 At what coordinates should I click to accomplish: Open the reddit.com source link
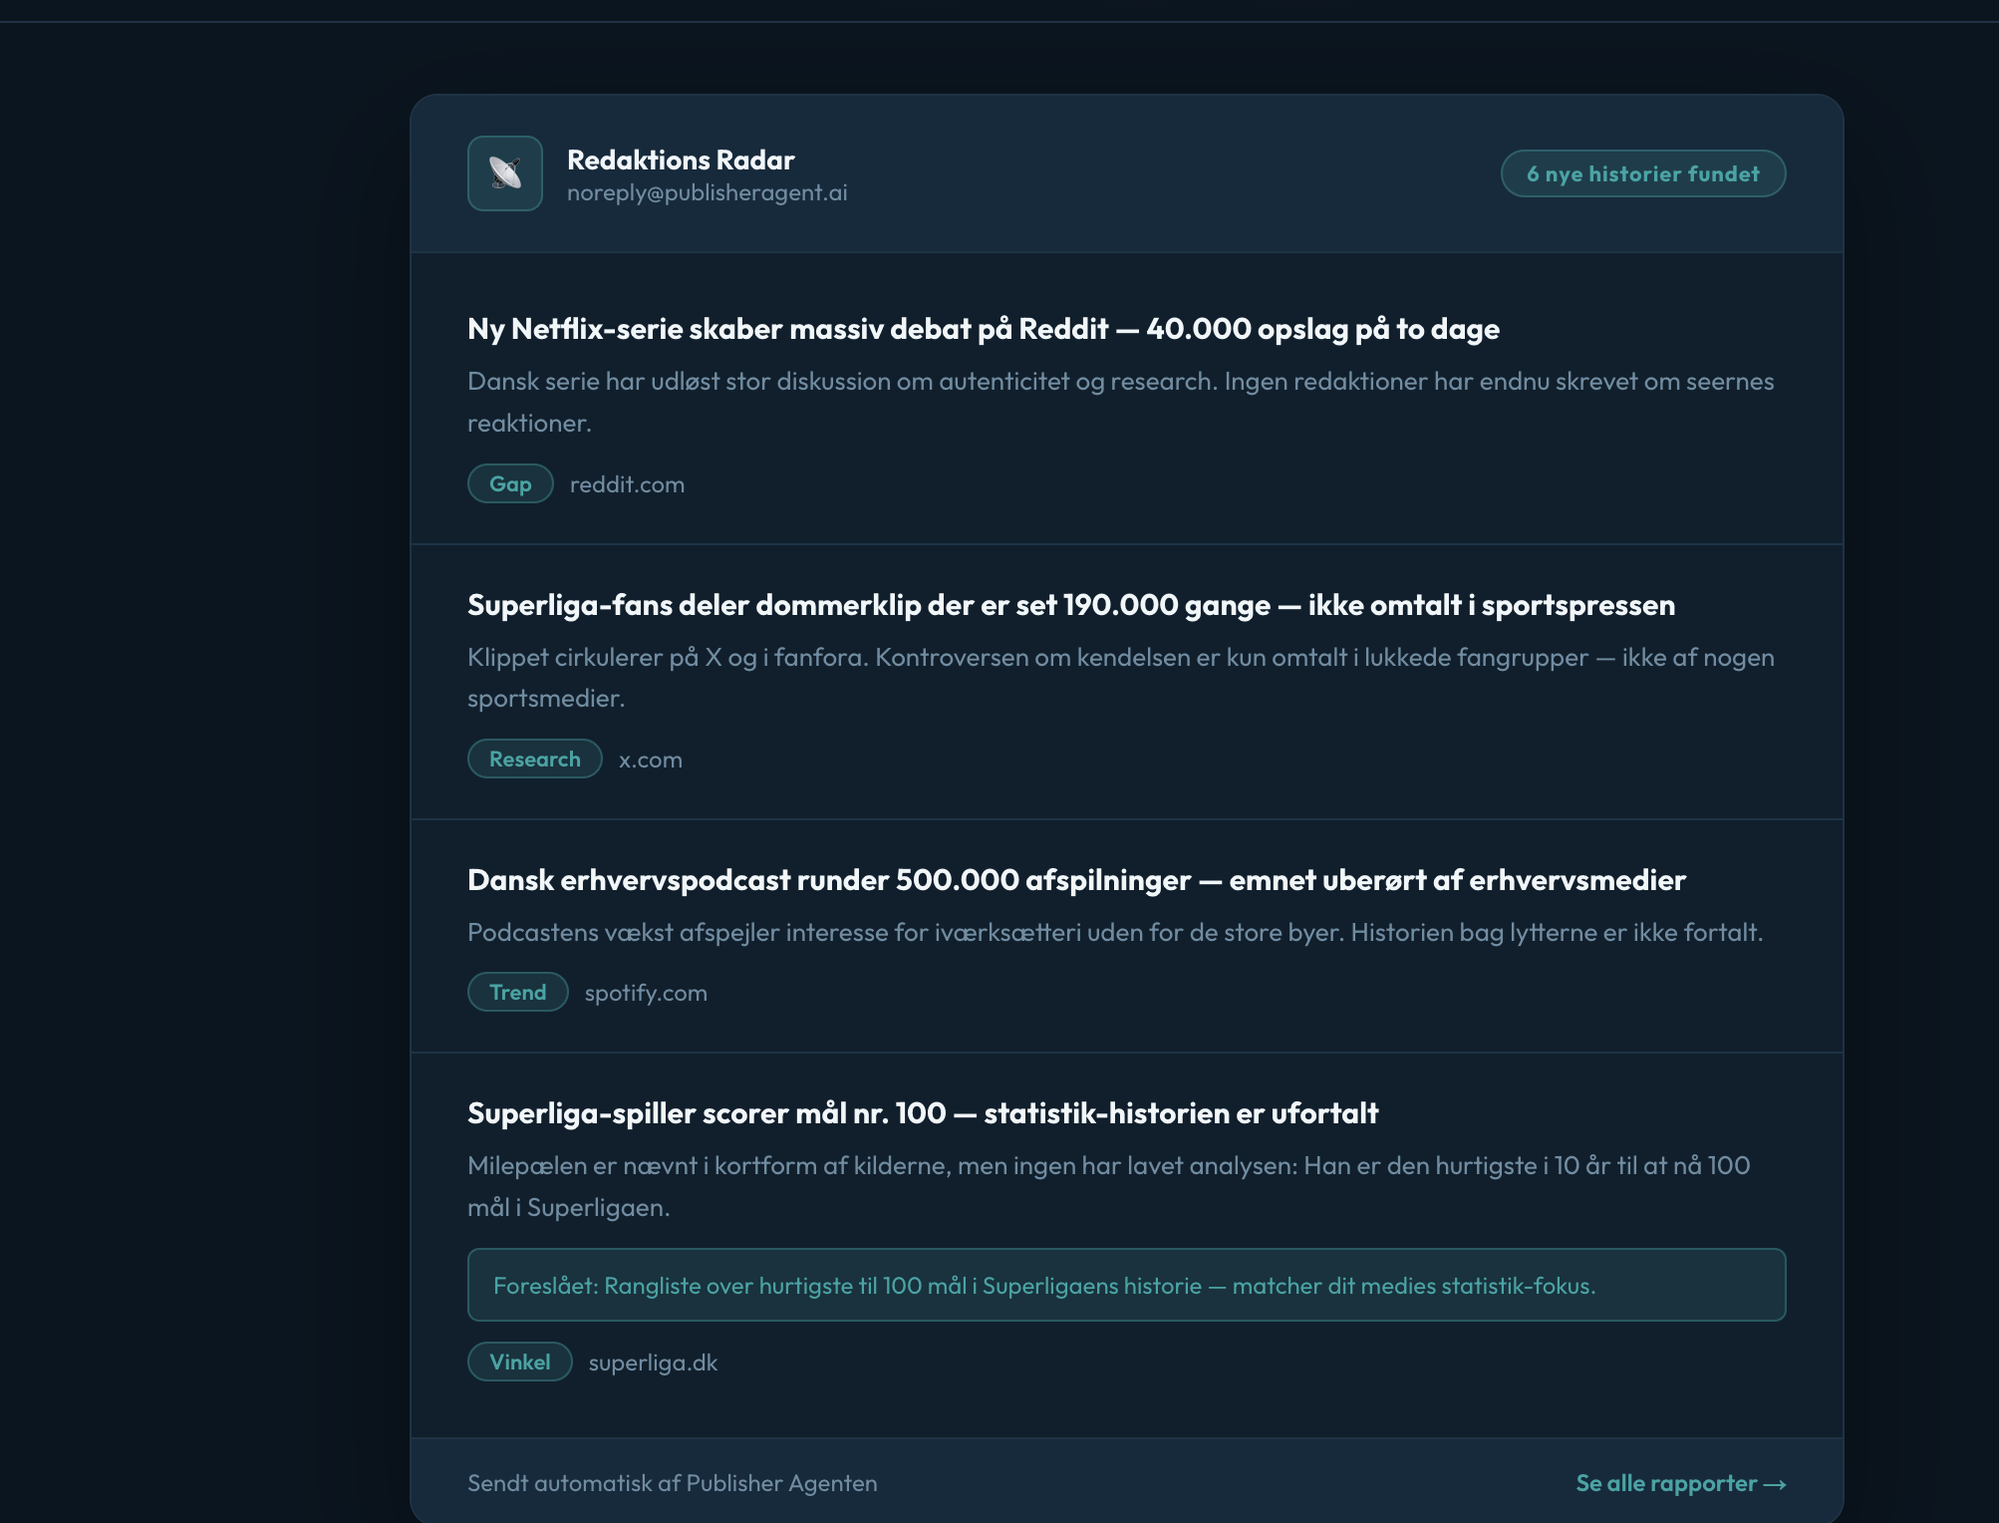click(x=627, y=484)
